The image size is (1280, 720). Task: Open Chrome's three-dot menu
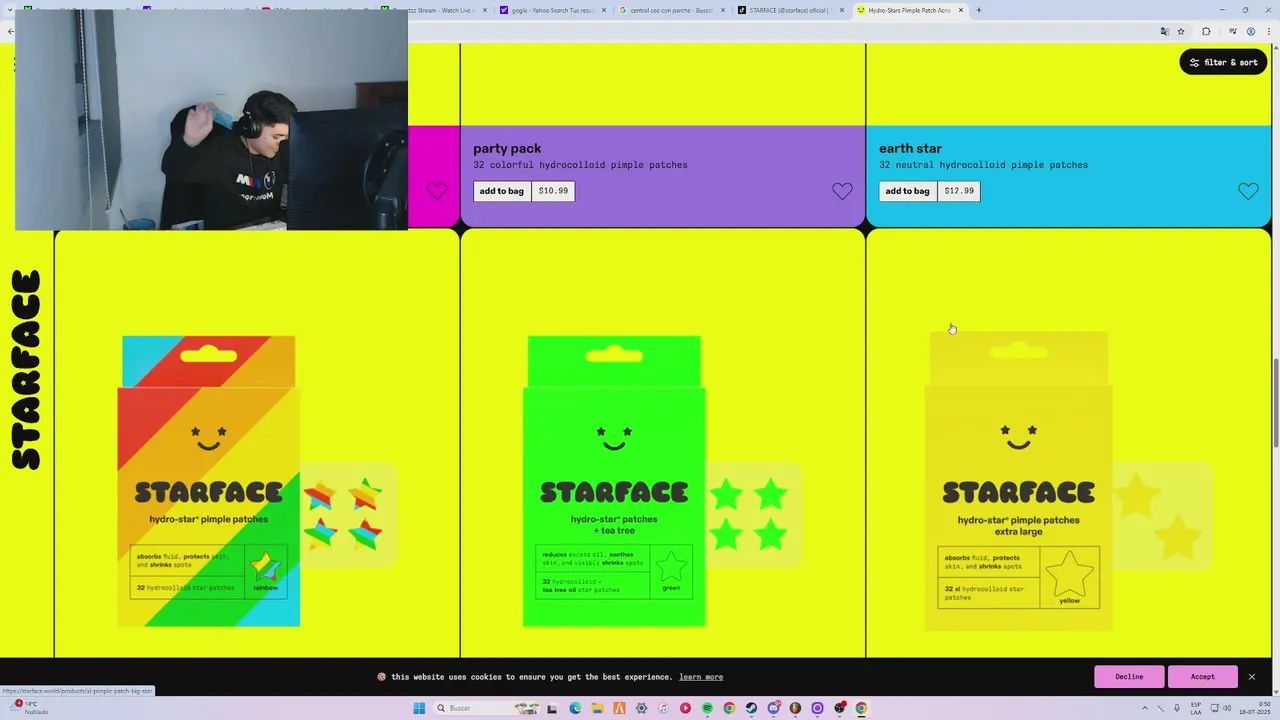(x=1269, y=31)
